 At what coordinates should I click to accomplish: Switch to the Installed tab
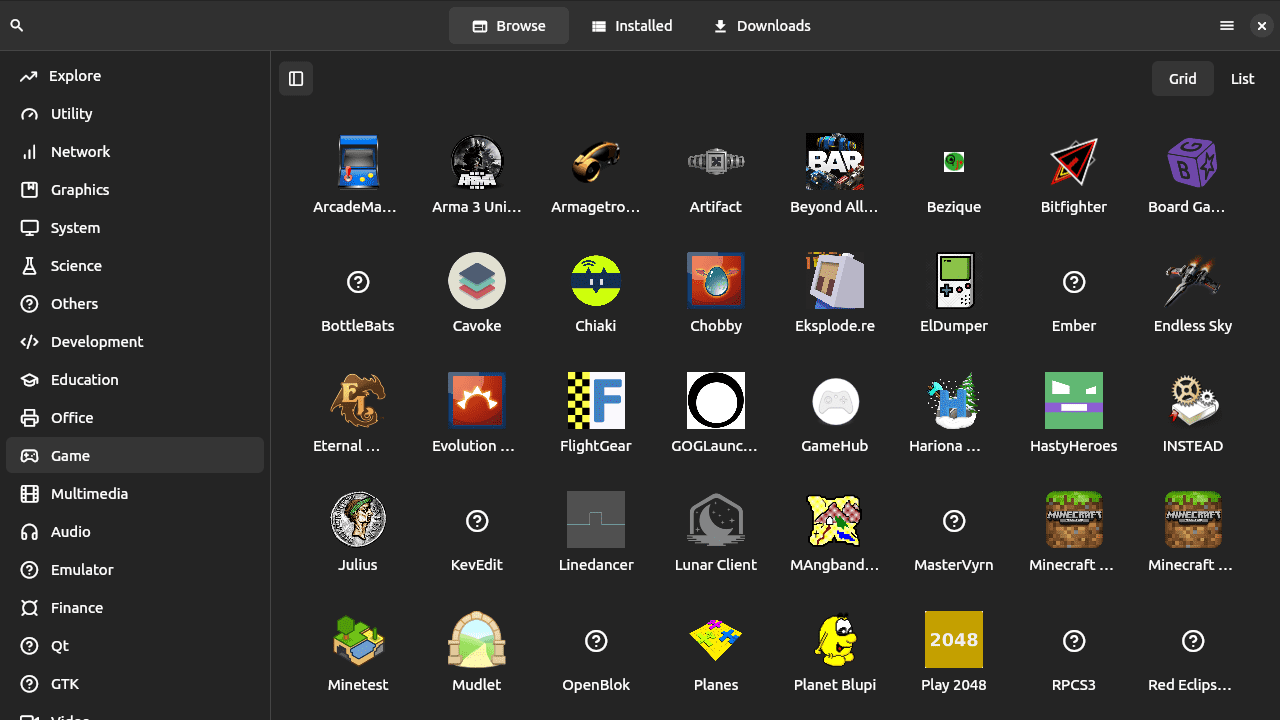[631, 26]
